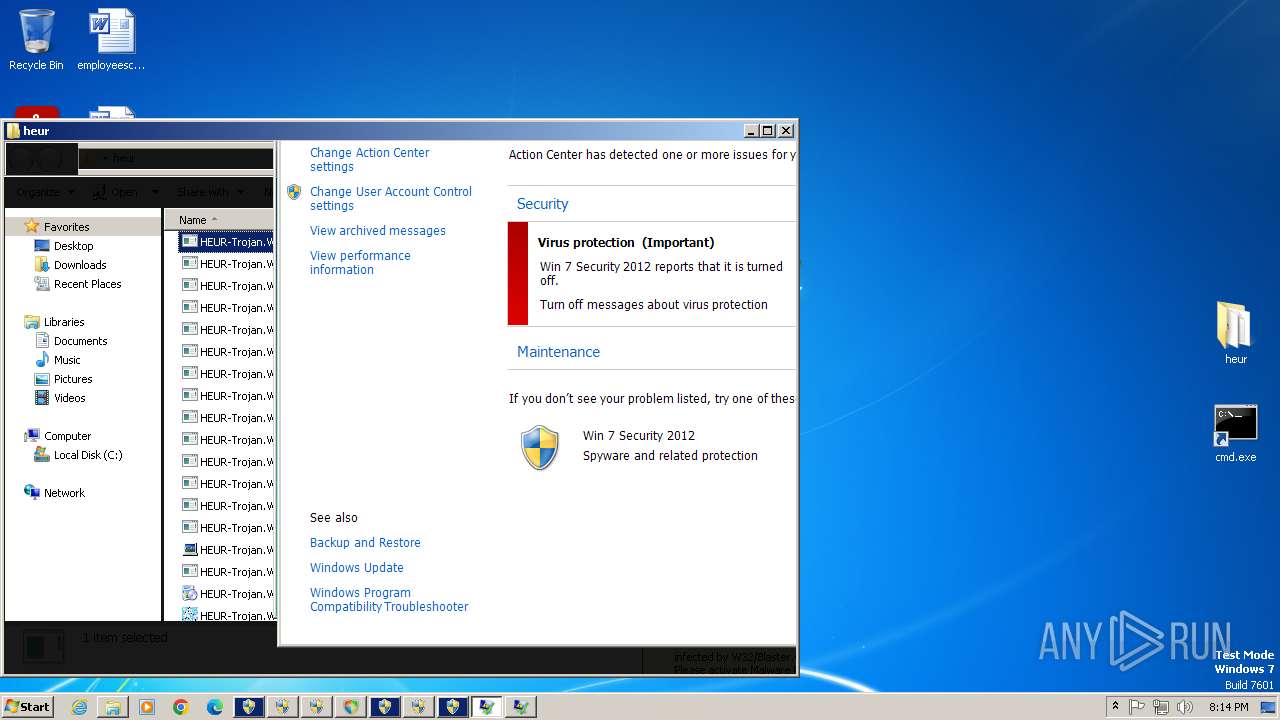Open the employeesc... Word document icon

(111, 40)
